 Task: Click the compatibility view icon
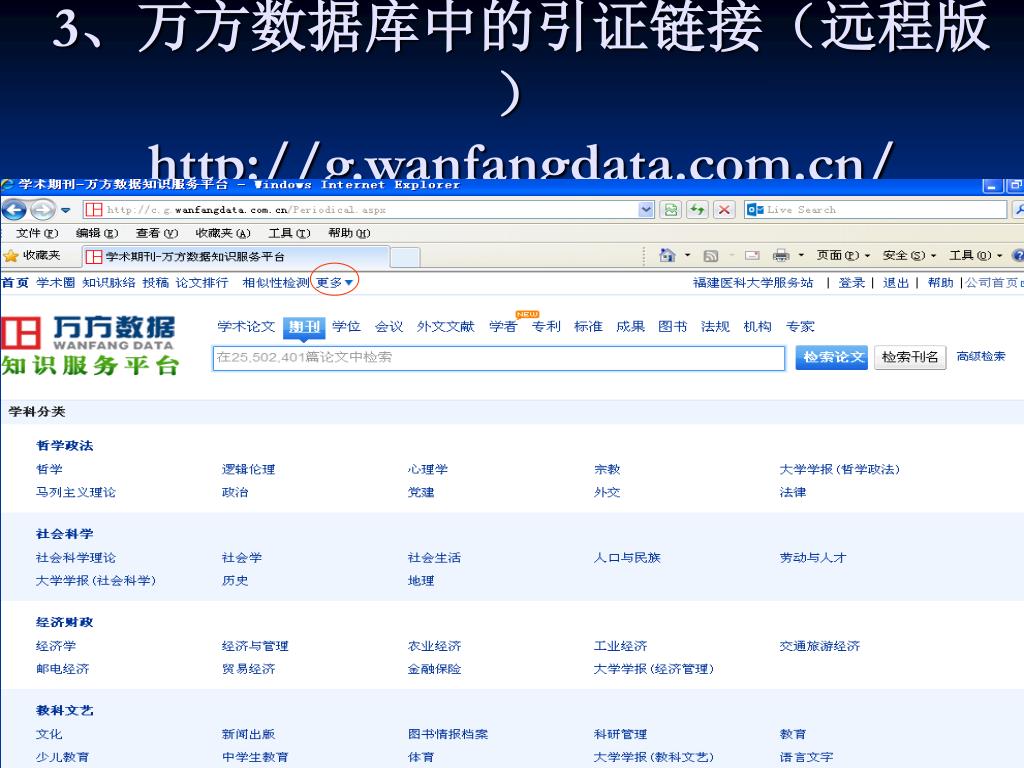pyautogui.click(x=671, y=210)
